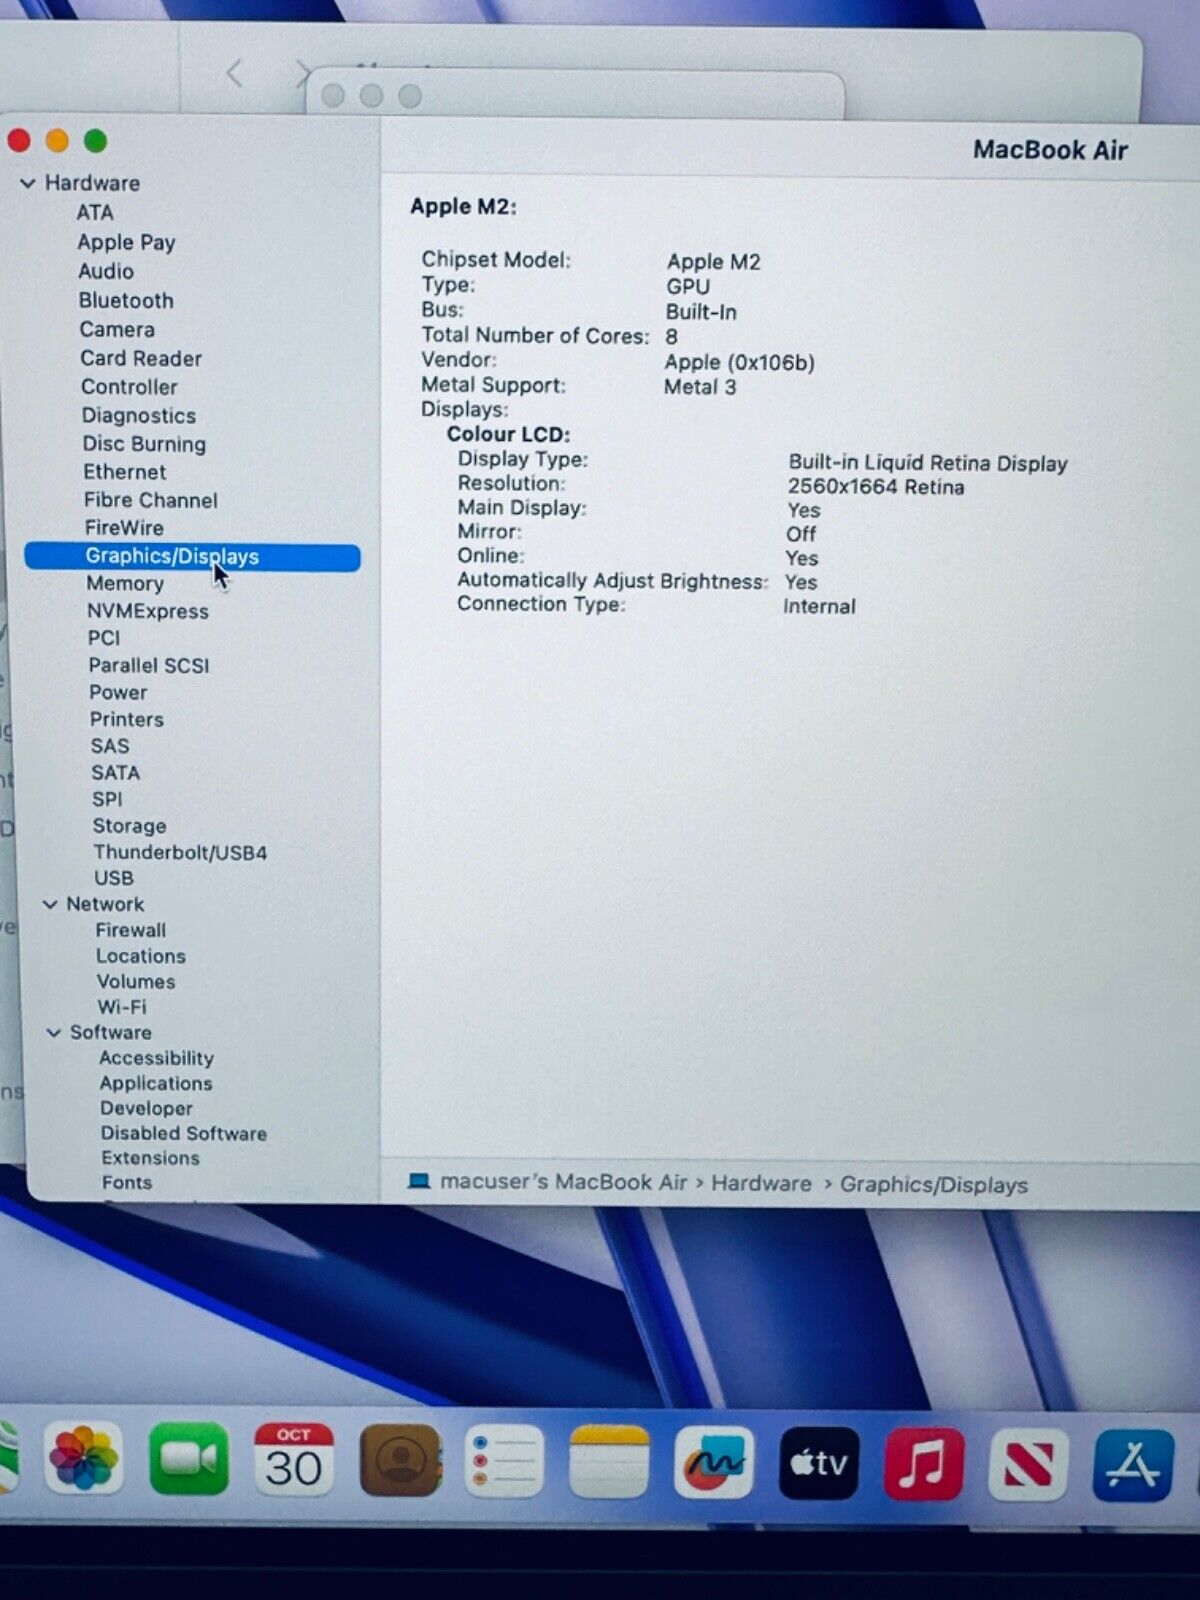
Task: Select Apple Pay in the sidebar
Action: (126, 242)
